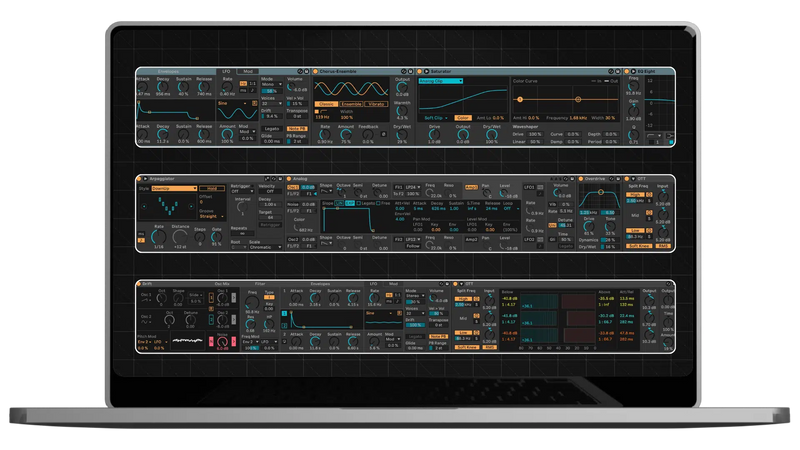Toggle the Chorus-Ensemble device activator
The image size is (800, 450).
315,72
